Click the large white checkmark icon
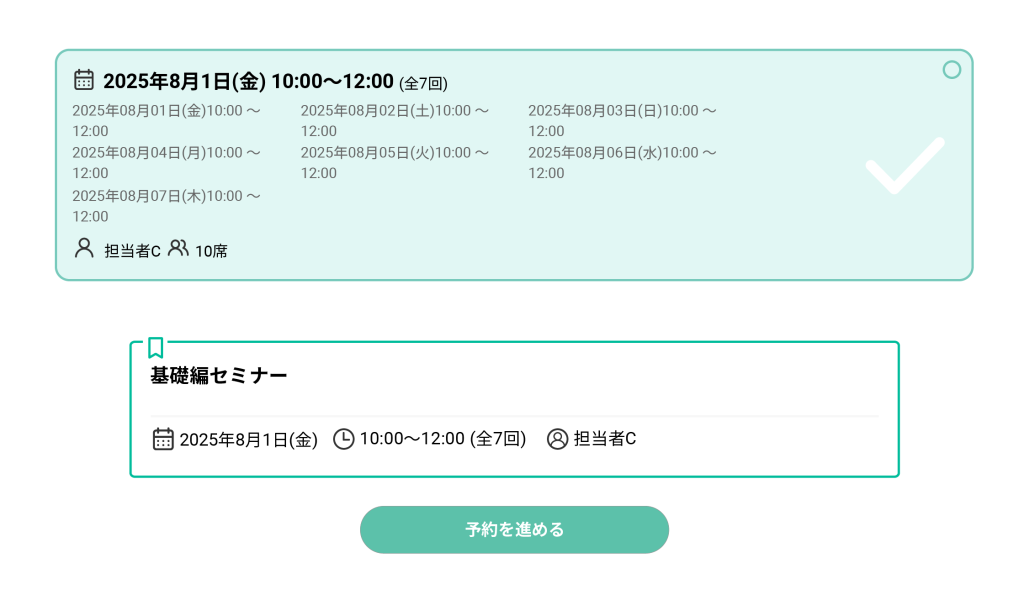Screen dimensions: 1024x600 point(905,166)
